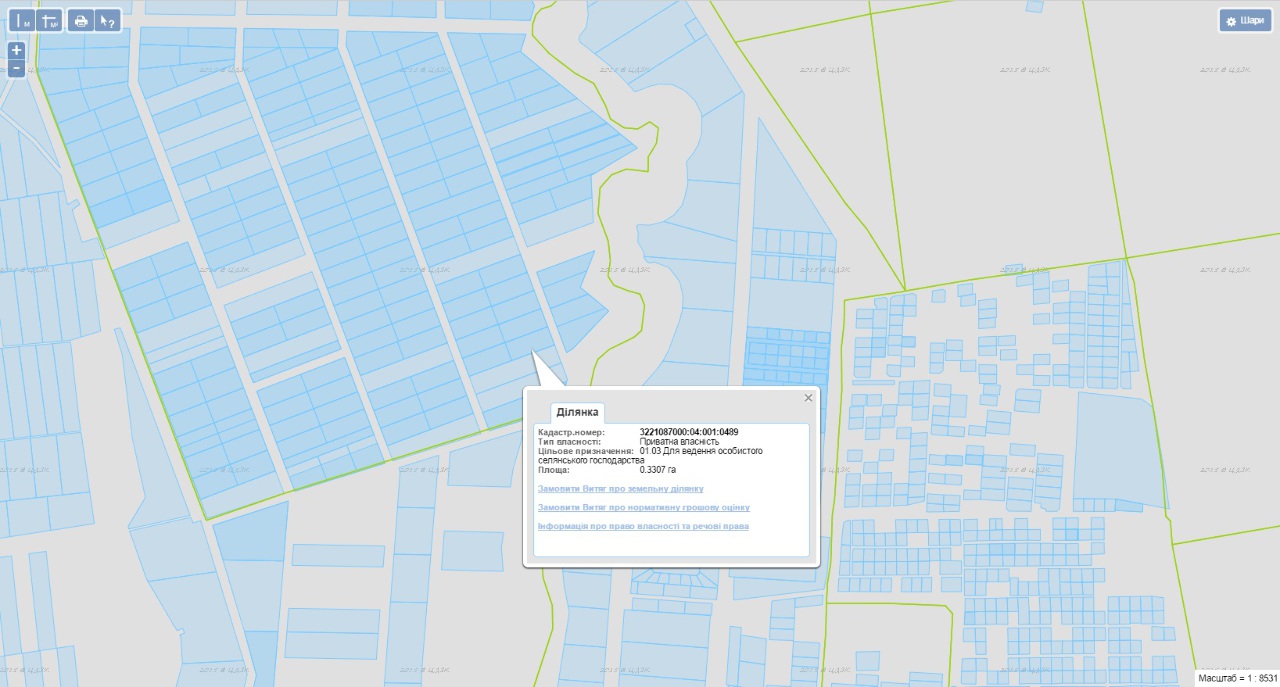Open the Шари layers panel

click(x=1244, y=20)
